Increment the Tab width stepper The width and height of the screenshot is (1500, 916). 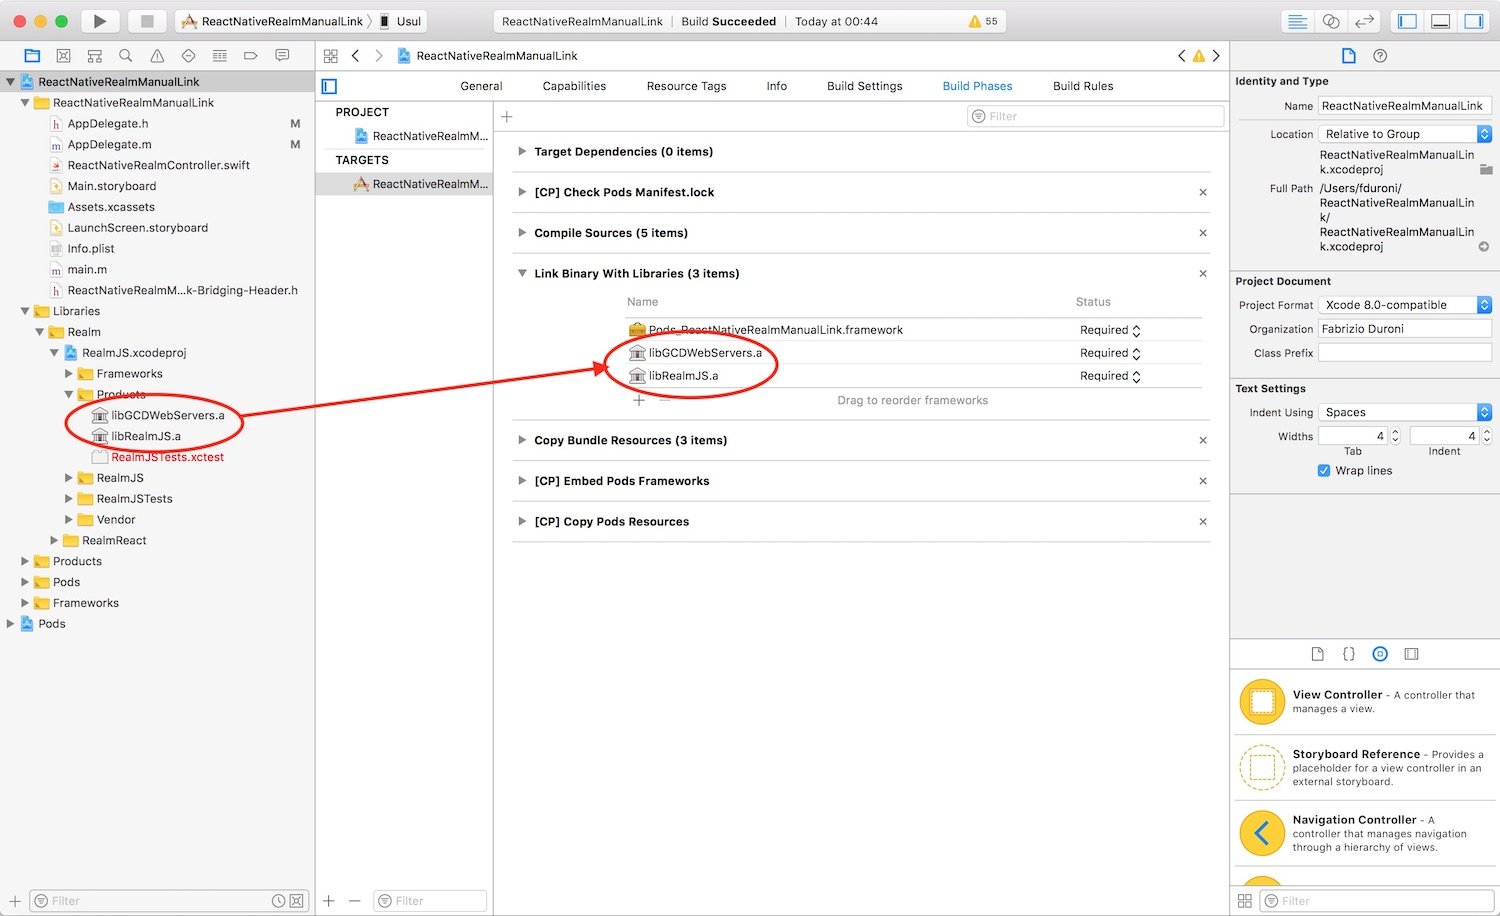[x=1396, y=432]
